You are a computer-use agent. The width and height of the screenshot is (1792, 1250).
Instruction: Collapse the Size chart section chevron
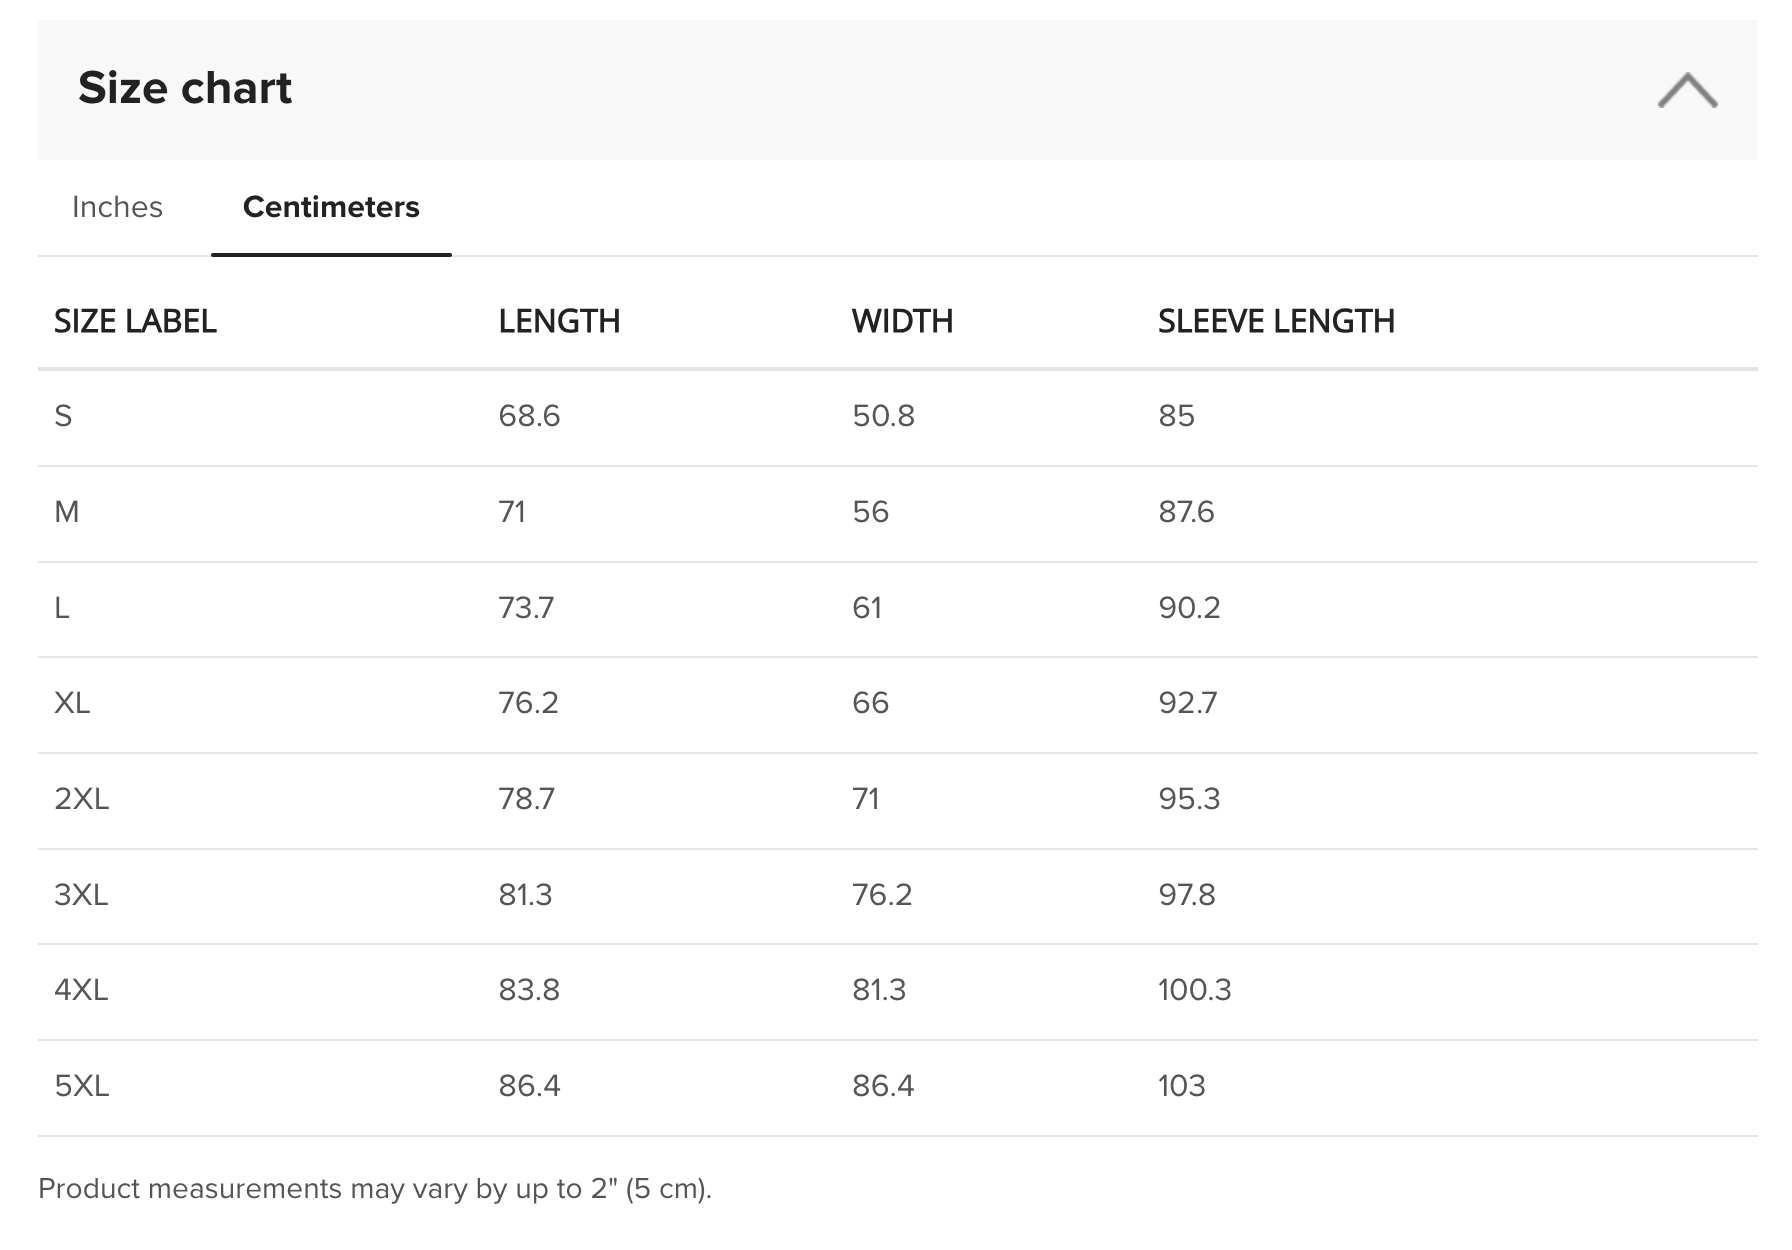coord(1687,90)
